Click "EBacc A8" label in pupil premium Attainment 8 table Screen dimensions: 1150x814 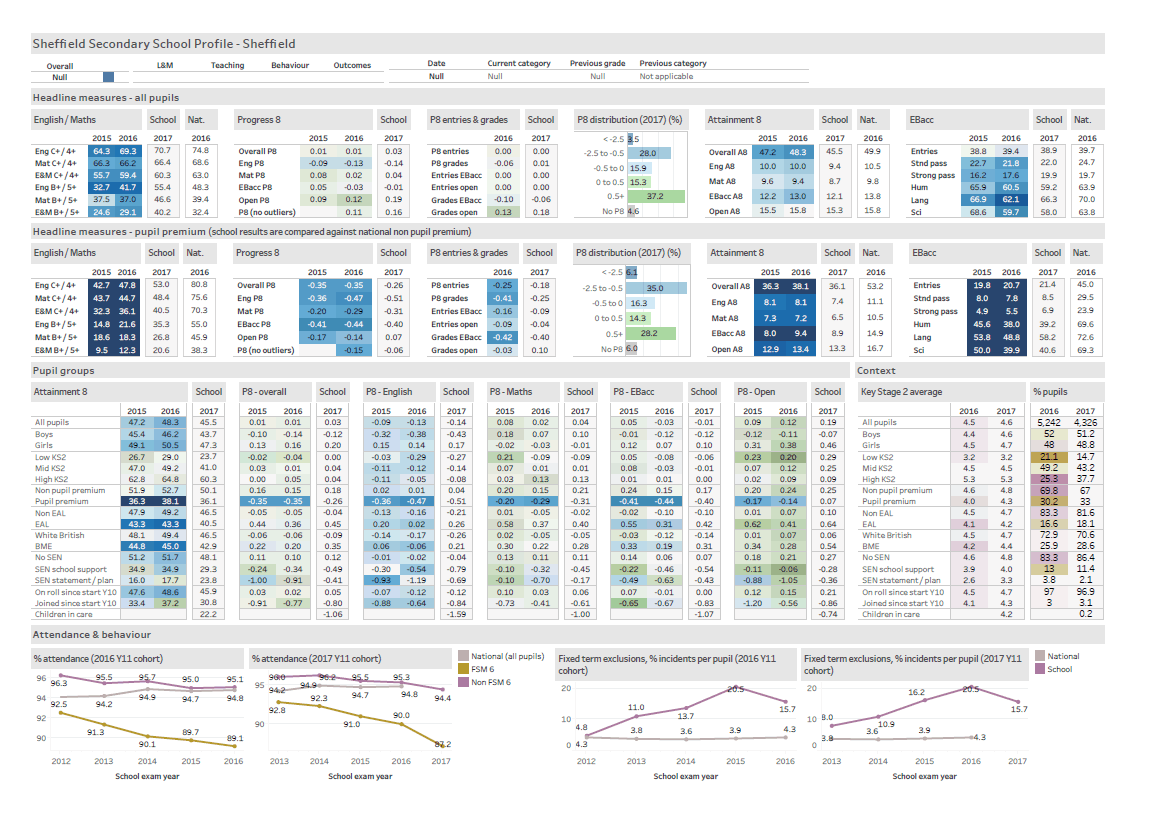click(727, 333)
